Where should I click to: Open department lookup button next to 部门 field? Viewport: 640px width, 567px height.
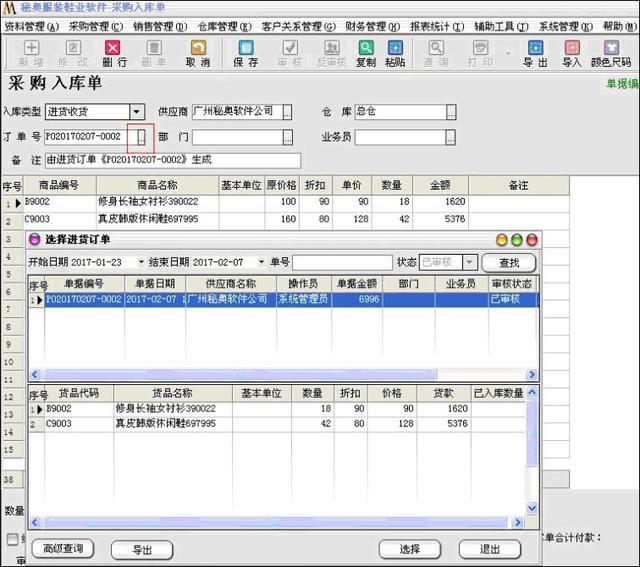pyautogui.click(x=287, y=138)
